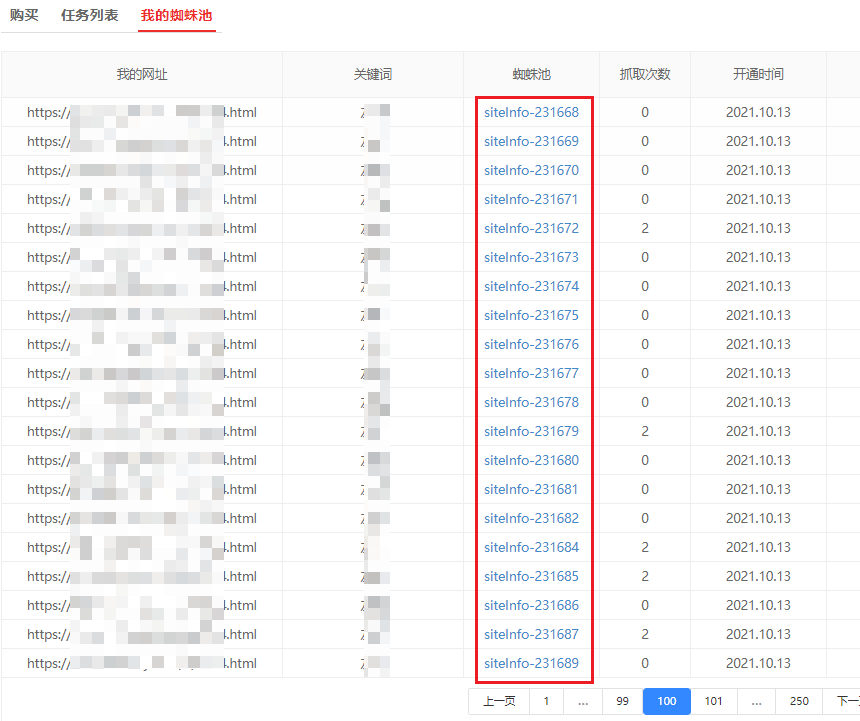
Task: Open the 任务列表 tab
Action: coord(89,16)
